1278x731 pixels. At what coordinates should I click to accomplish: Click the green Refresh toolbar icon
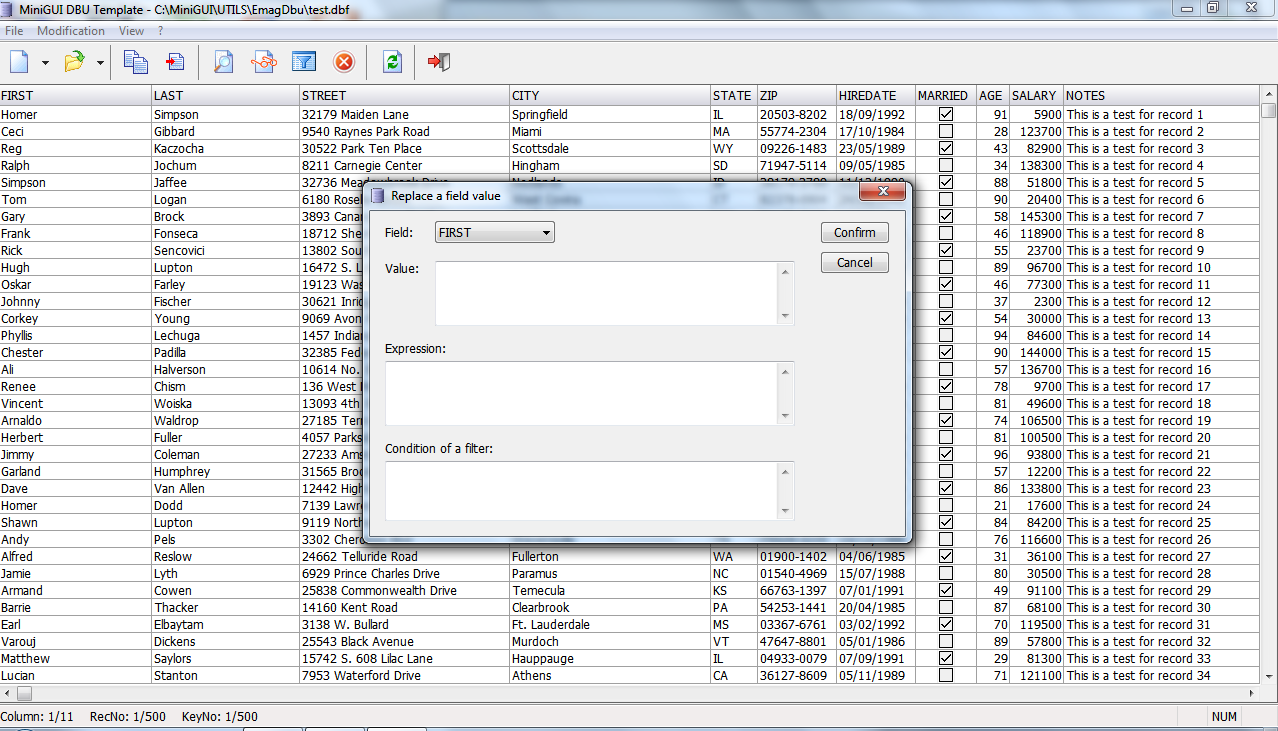coord(392,62)
